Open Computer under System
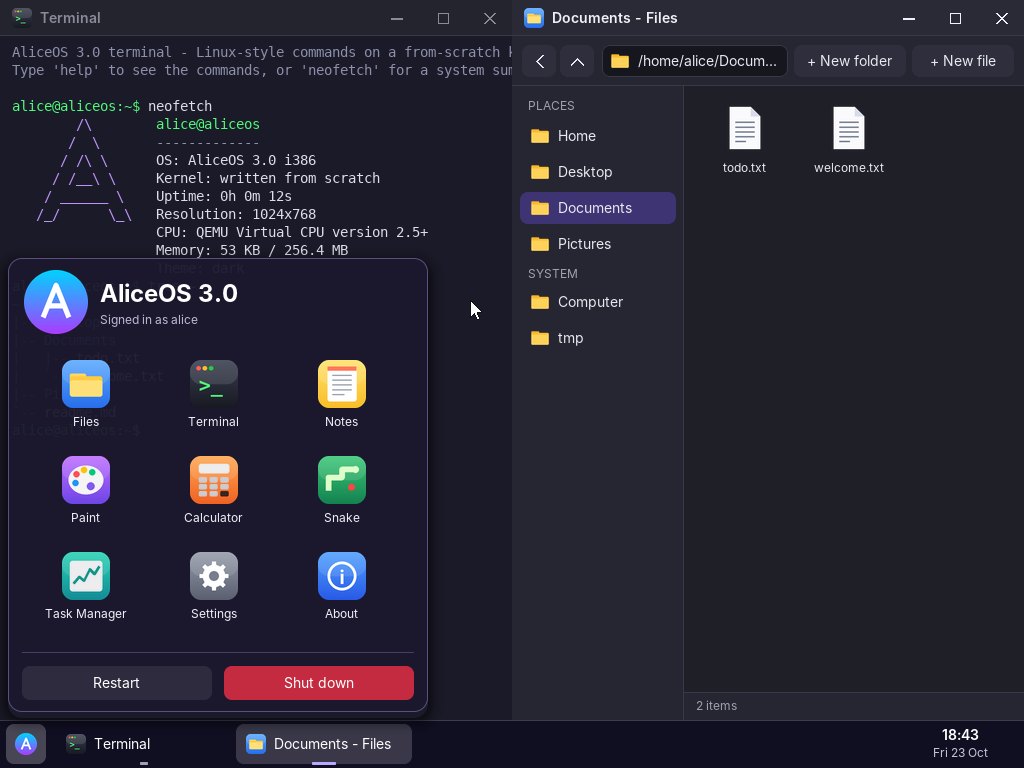This screenshot has height=768, width=1024. point(598,302)
